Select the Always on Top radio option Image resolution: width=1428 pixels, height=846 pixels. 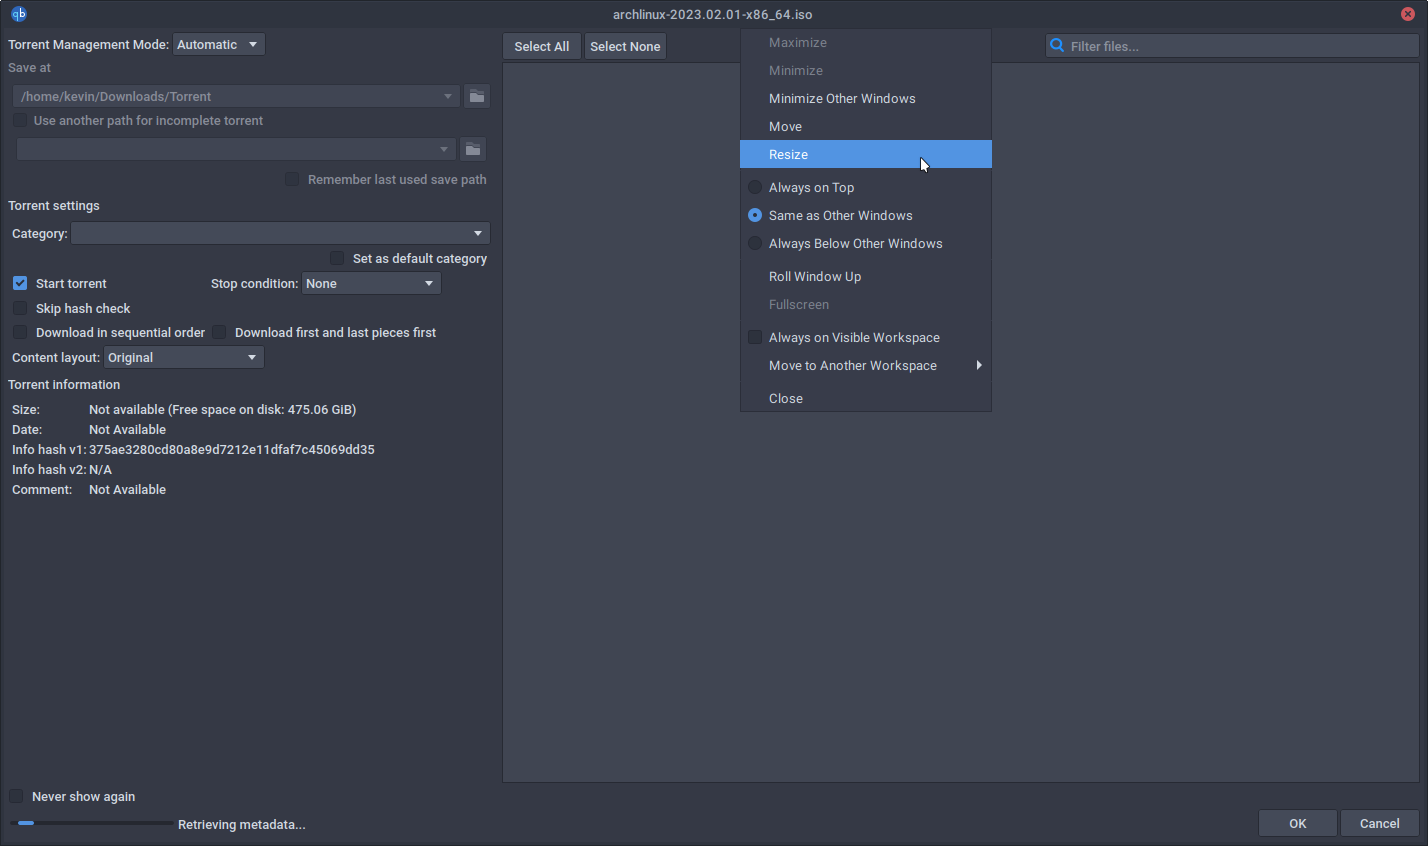[755, 187]
